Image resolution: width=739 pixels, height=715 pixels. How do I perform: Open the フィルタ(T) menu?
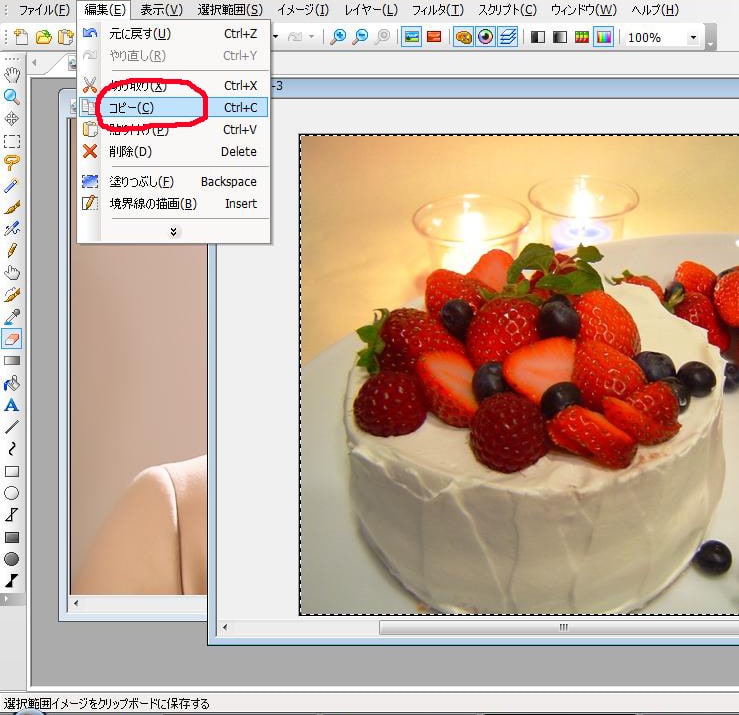[438, 10]
